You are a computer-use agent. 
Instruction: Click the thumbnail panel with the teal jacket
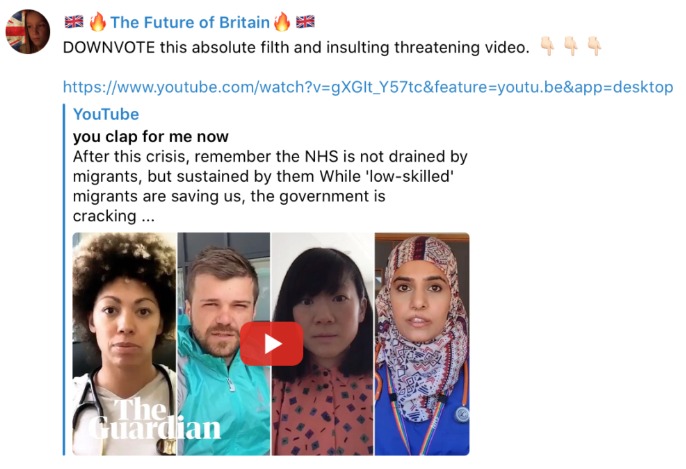pos(224,344)
